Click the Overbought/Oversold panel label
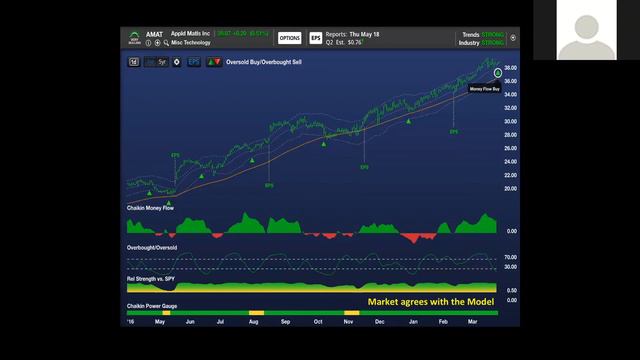 152,248
